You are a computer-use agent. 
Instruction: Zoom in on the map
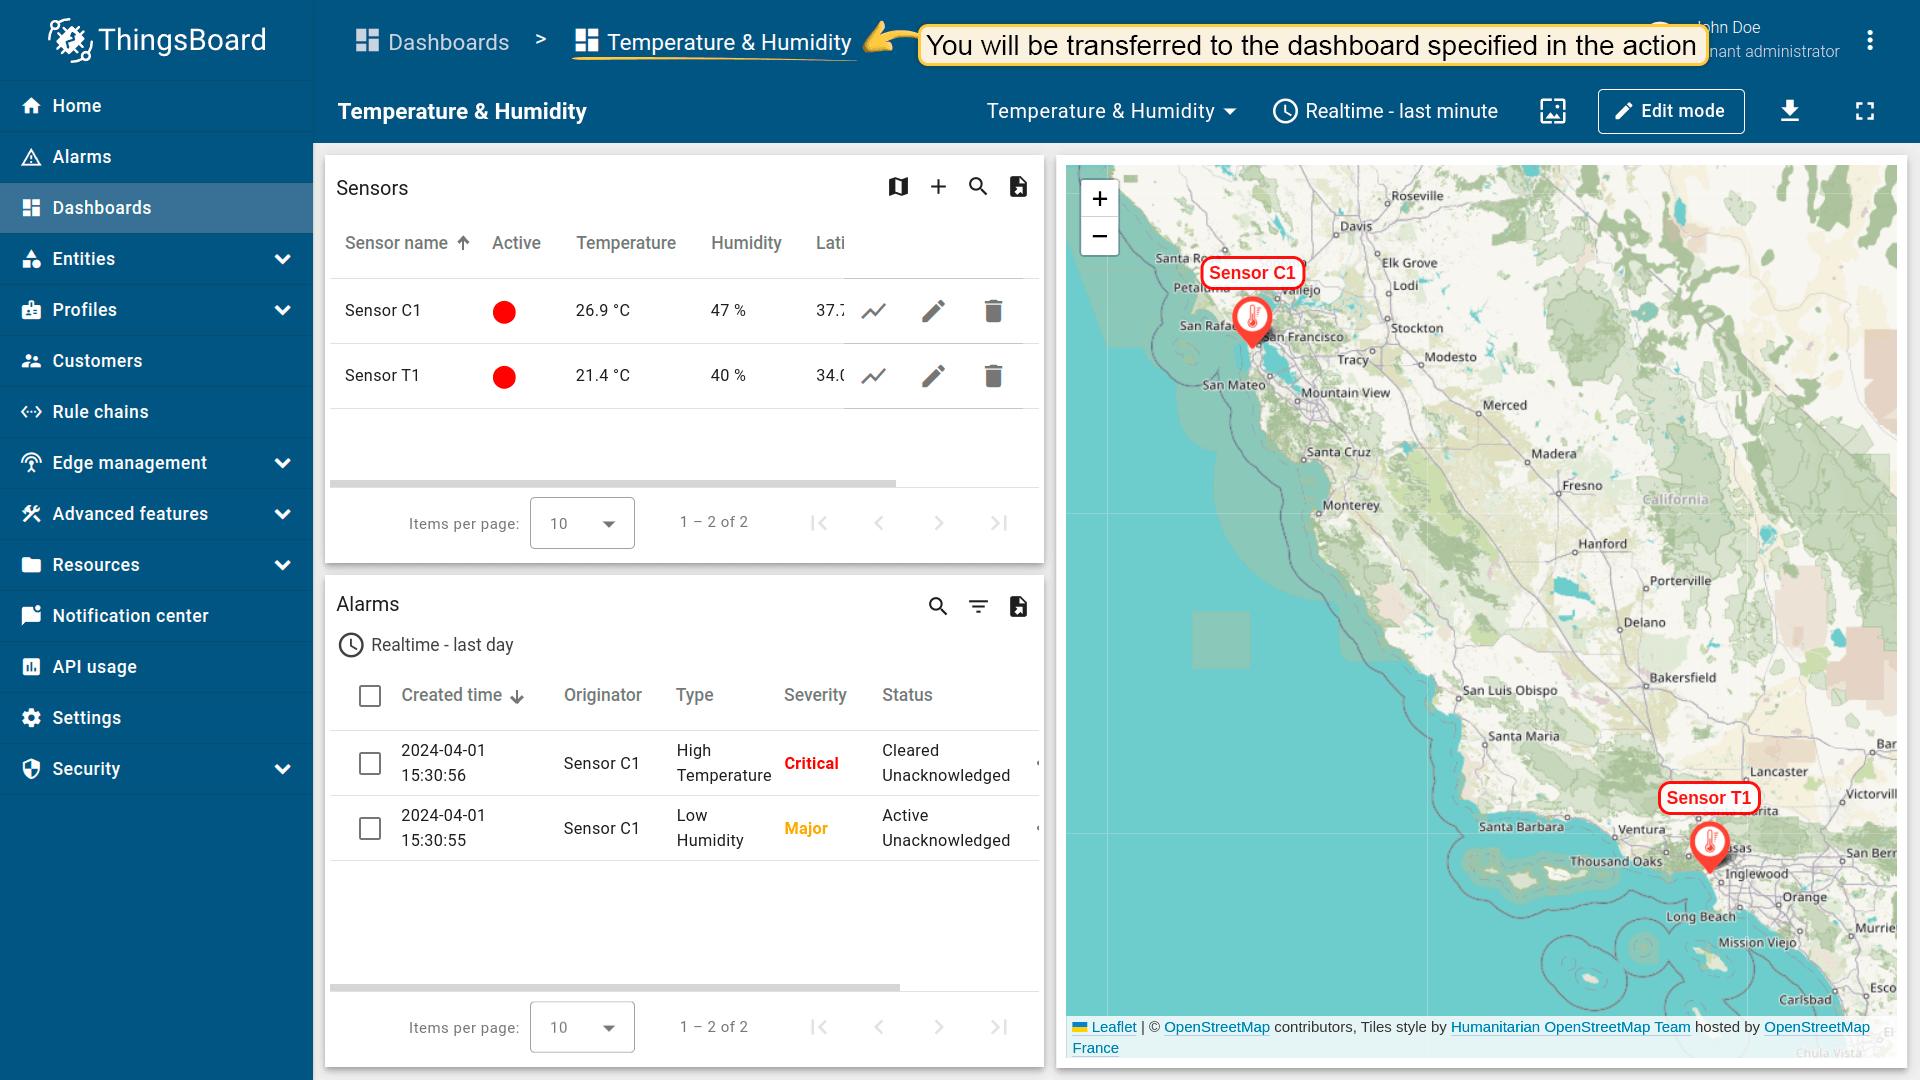[1099, 199]
